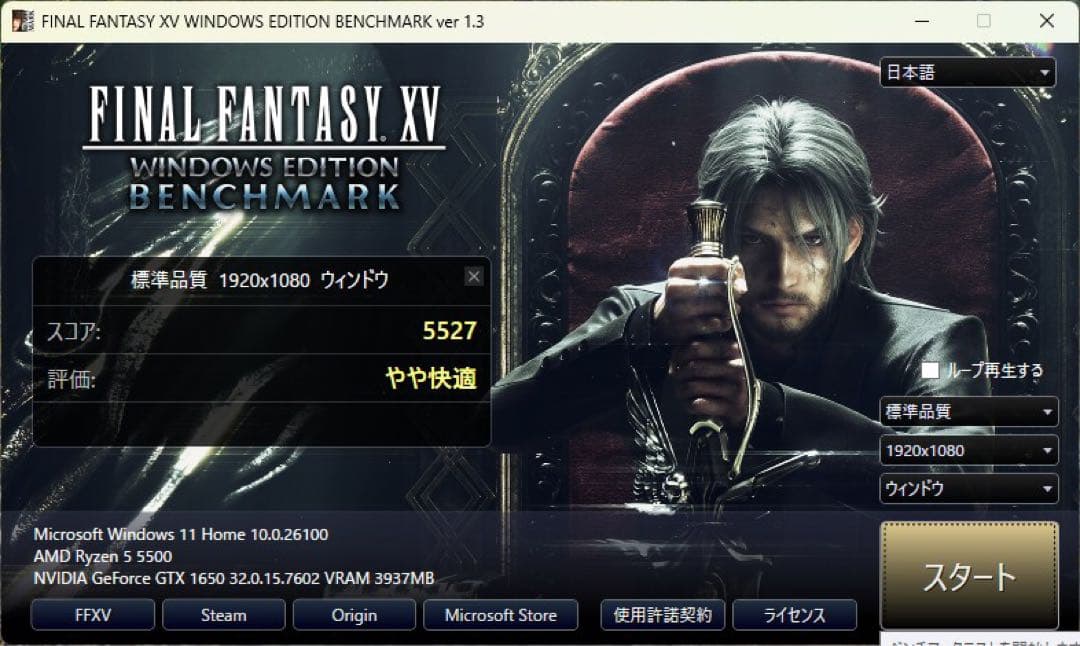Minimize the benchmark window
Screen dimensions: 1080x646
(x=922, y=21)
